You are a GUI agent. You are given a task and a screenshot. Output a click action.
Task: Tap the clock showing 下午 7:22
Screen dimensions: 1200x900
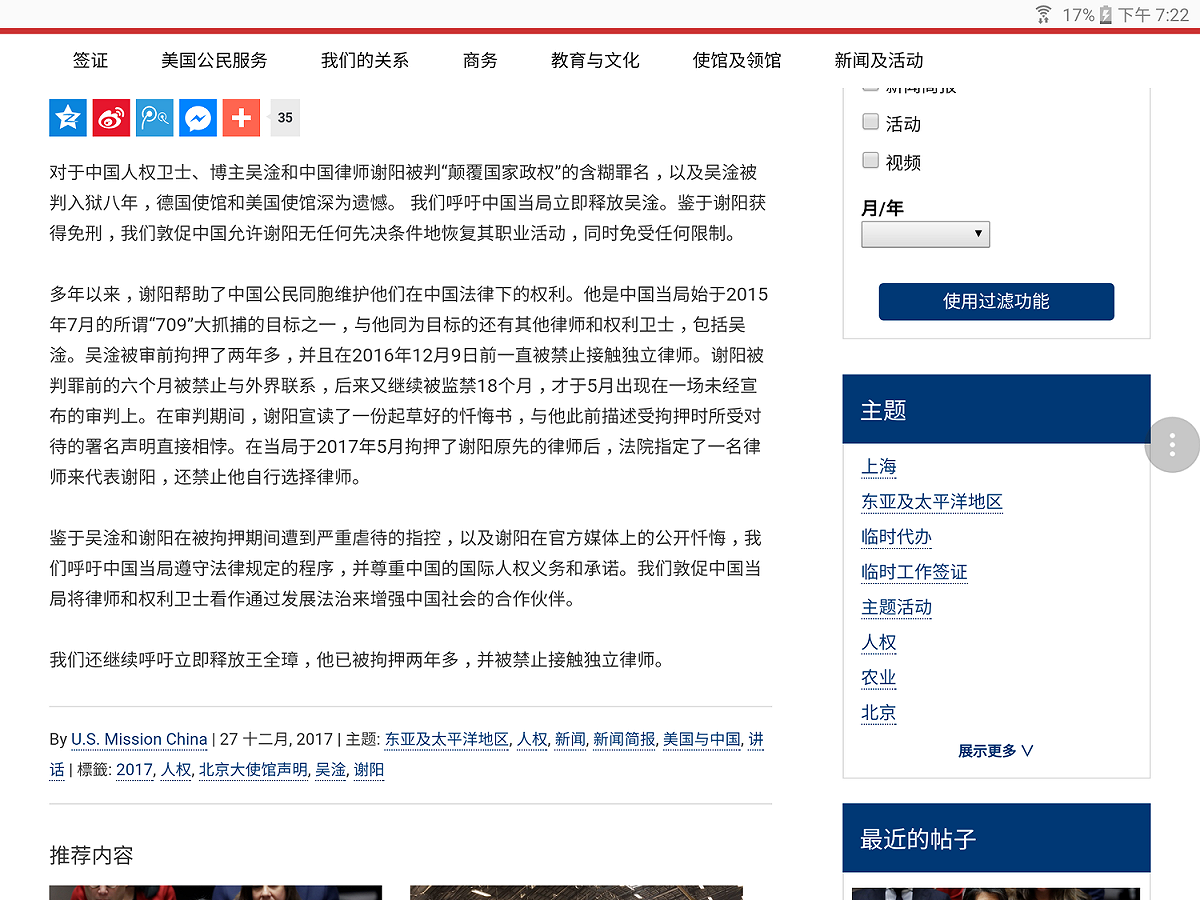tap(1153, 14)
